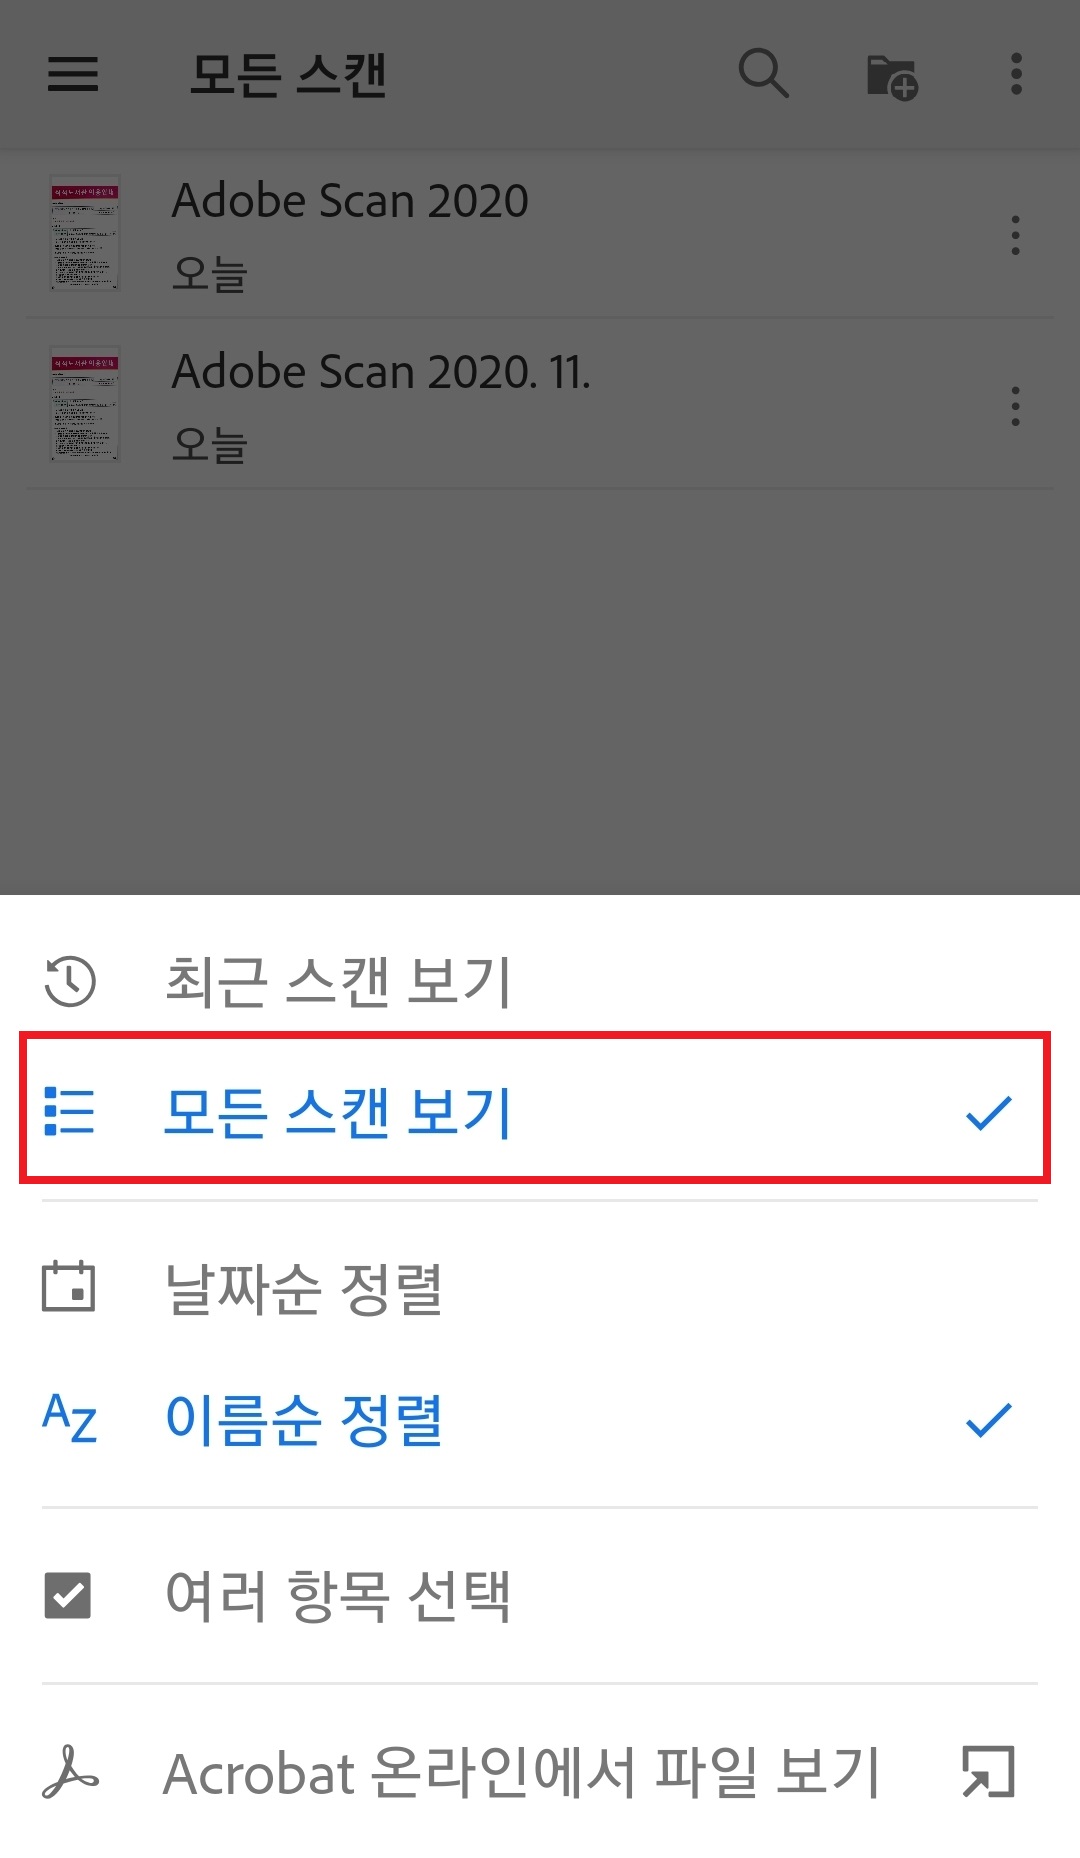Click the recent scans clock icon
Viewport: 1080px width, 1858px height.
coord(70,981)
